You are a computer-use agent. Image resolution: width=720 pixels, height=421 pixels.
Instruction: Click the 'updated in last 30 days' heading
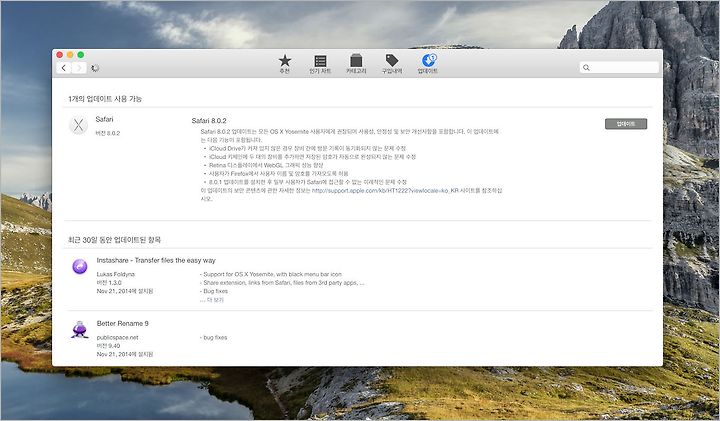point(114,240)
